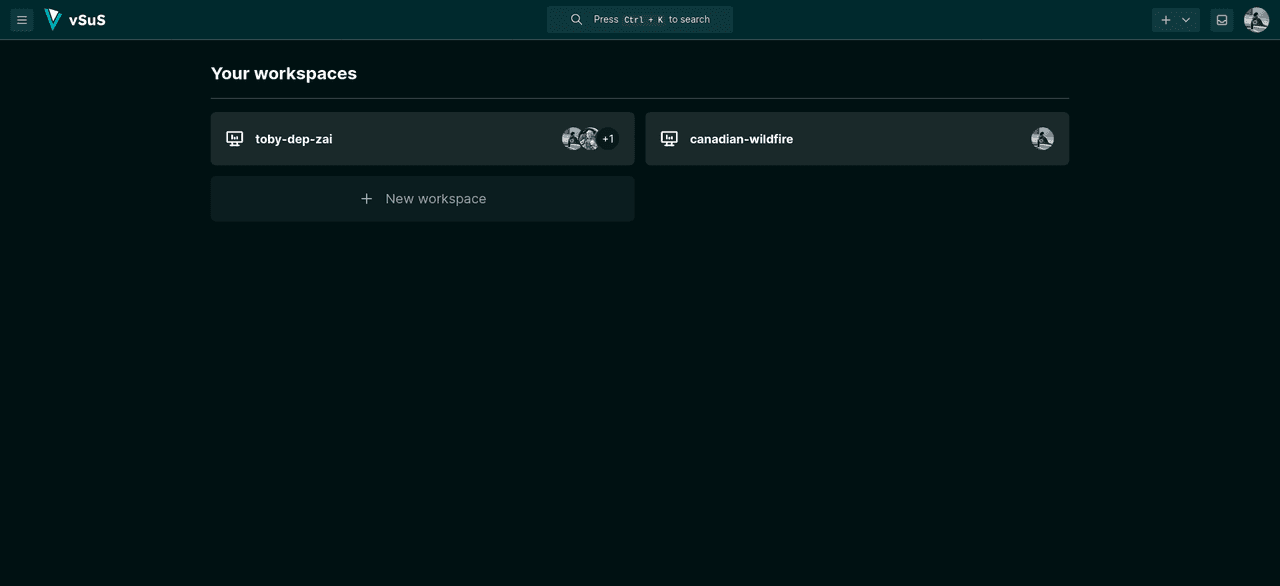Click the vSuS brand name link
Screen dimensions: 1280x586
pos(87,20)
